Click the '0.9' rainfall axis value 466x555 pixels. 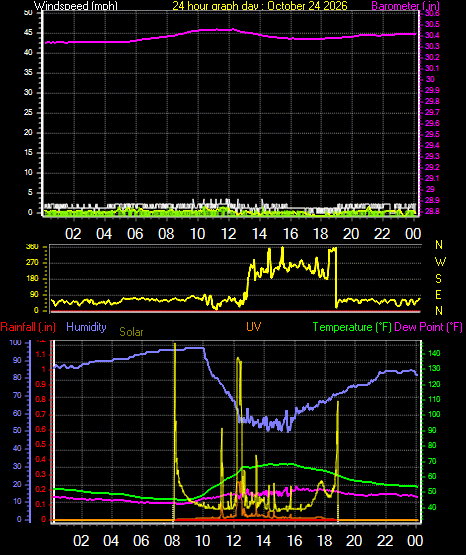41,384
